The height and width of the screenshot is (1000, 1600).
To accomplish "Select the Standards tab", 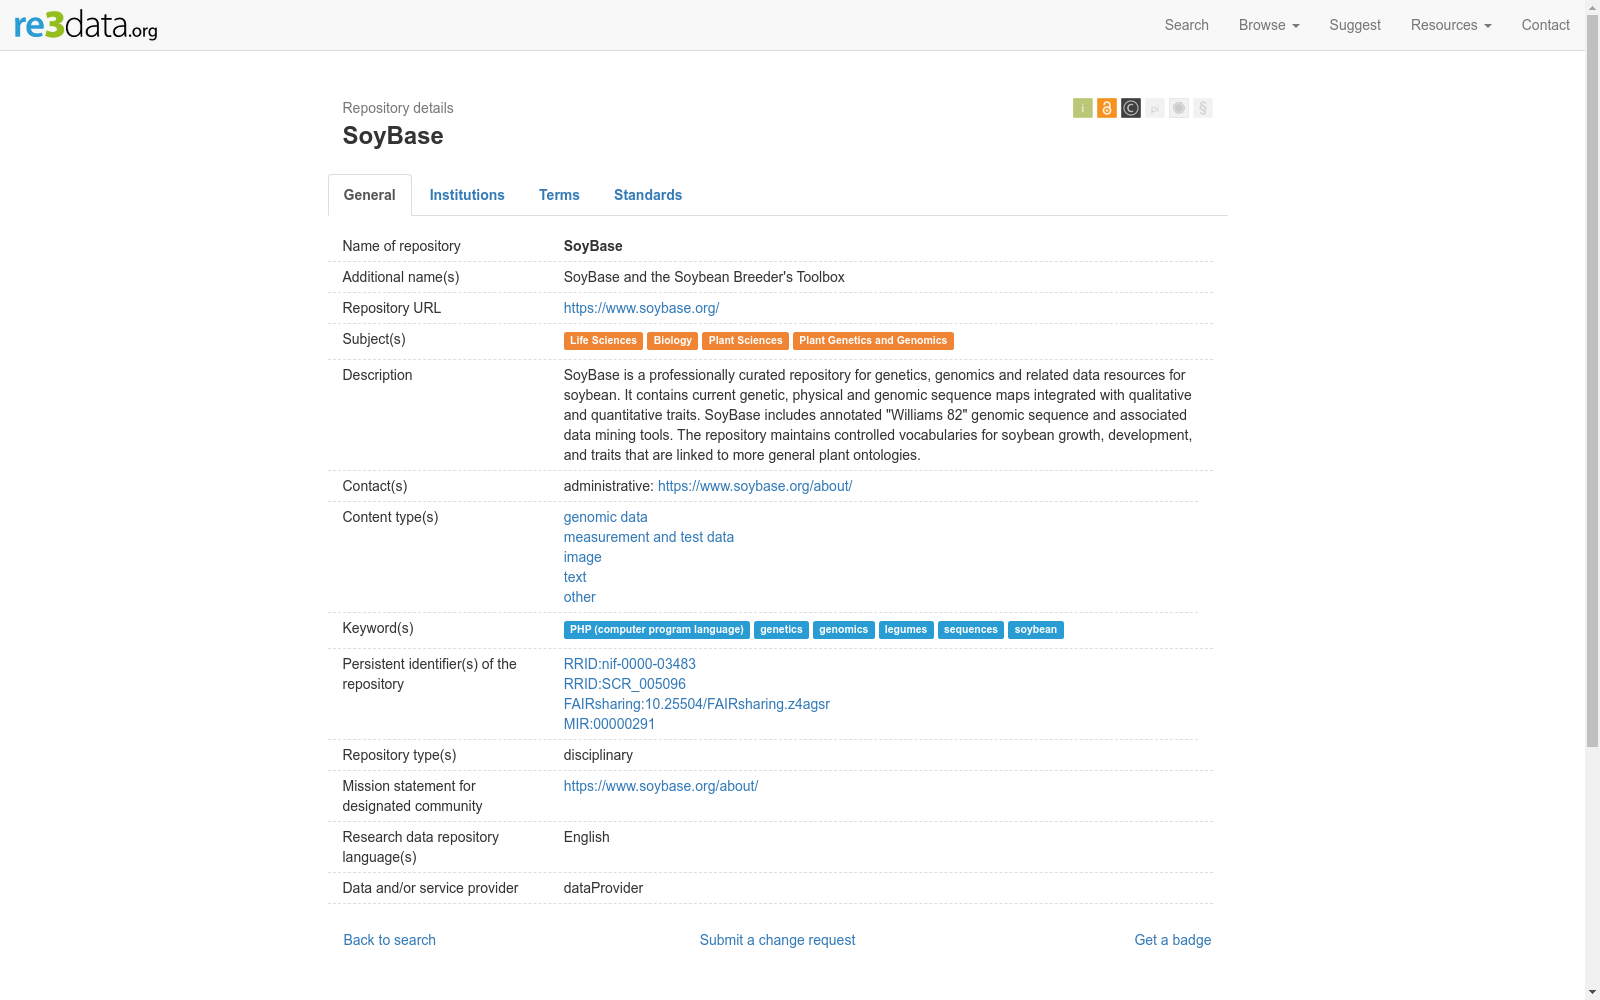I will pyautogui.click(x=648, y=195).
